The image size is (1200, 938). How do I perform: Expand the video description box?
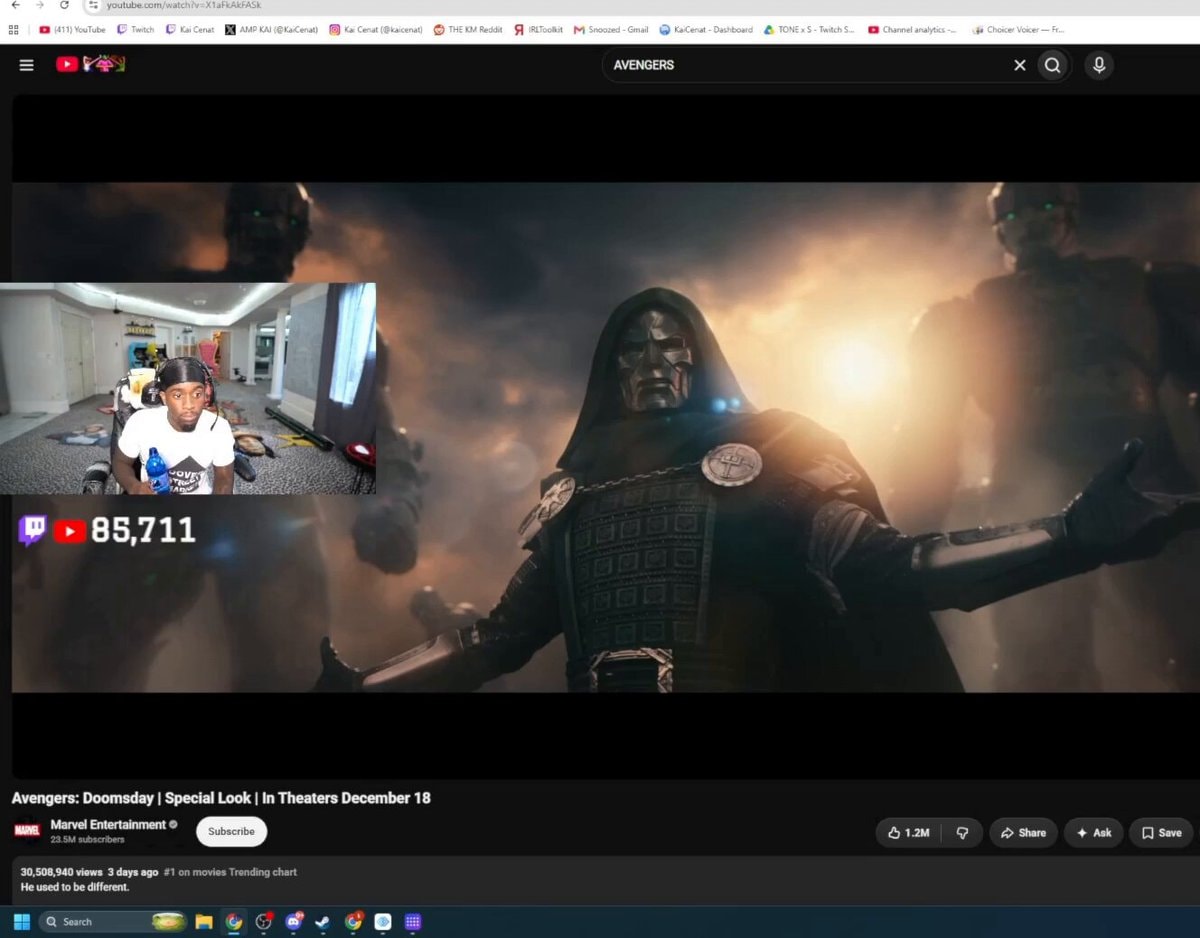605,880
